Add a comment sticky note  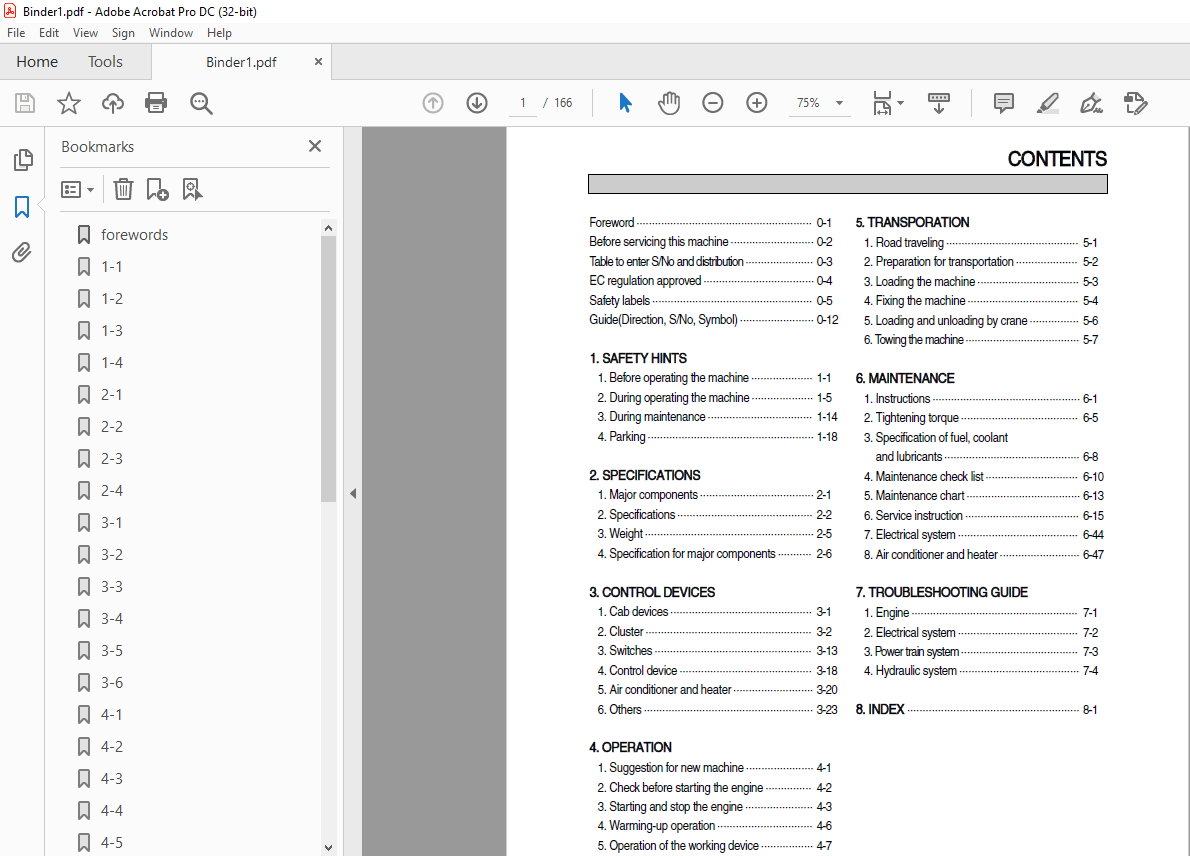point(1003,102)
